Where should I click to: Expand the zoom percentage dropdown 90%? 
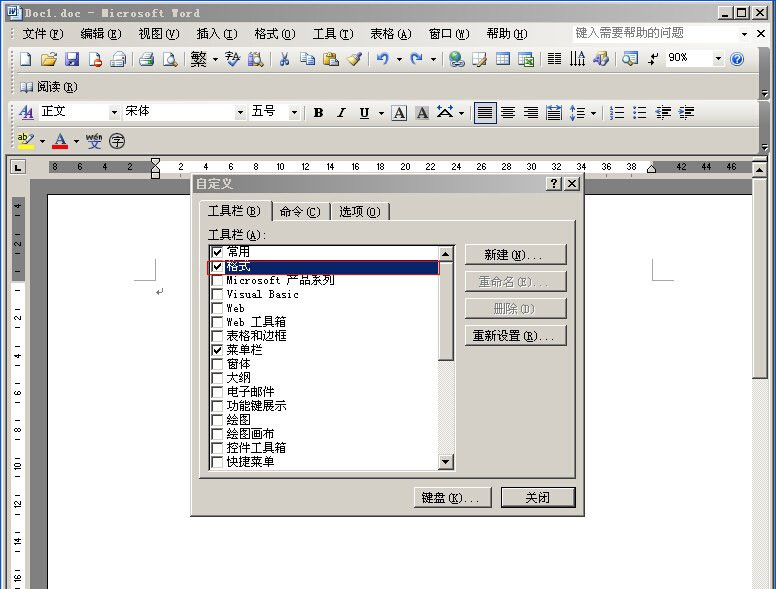[x=717, y=59]
